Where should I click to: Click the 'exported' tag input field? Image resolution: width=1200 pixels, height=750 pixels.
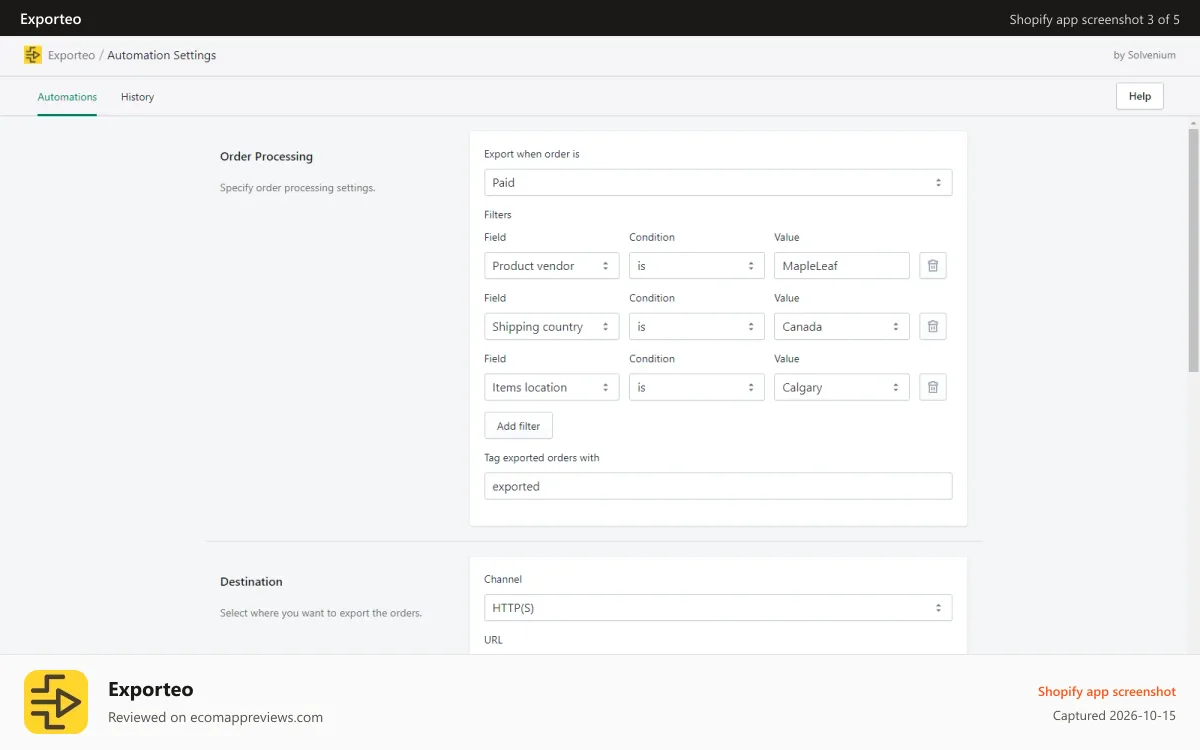pos(718,486)
